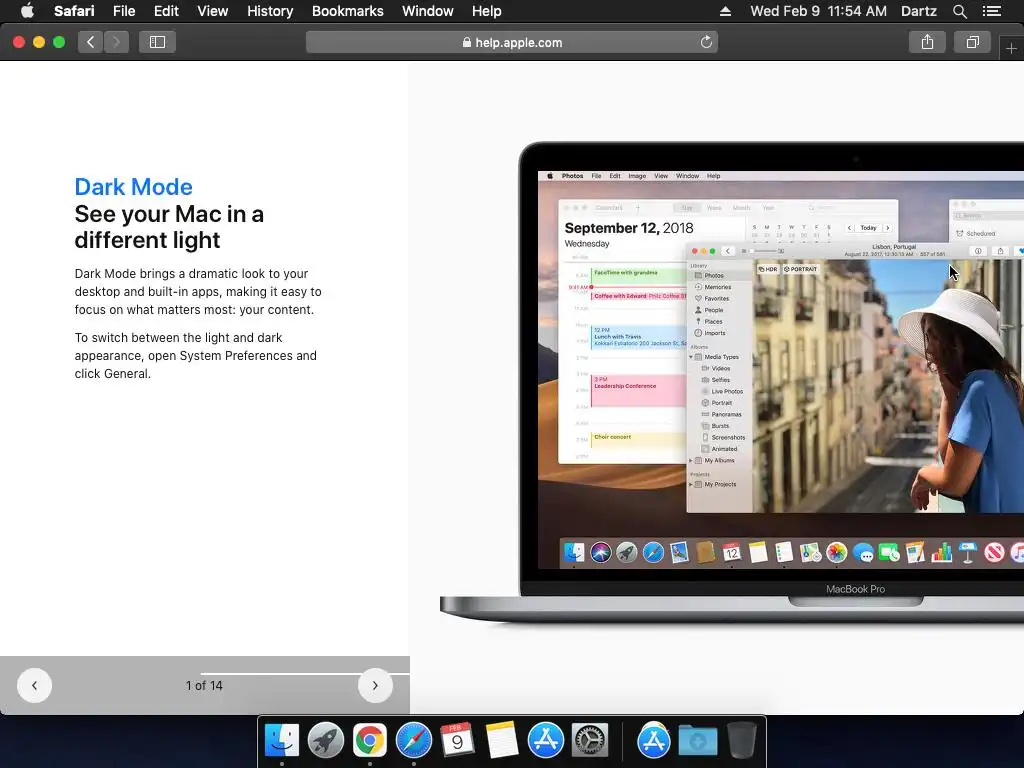This screenshot has height=768, width=1024.
Task: Open the Safari menu
Action: pyautogui.click(x=74, y=11)
